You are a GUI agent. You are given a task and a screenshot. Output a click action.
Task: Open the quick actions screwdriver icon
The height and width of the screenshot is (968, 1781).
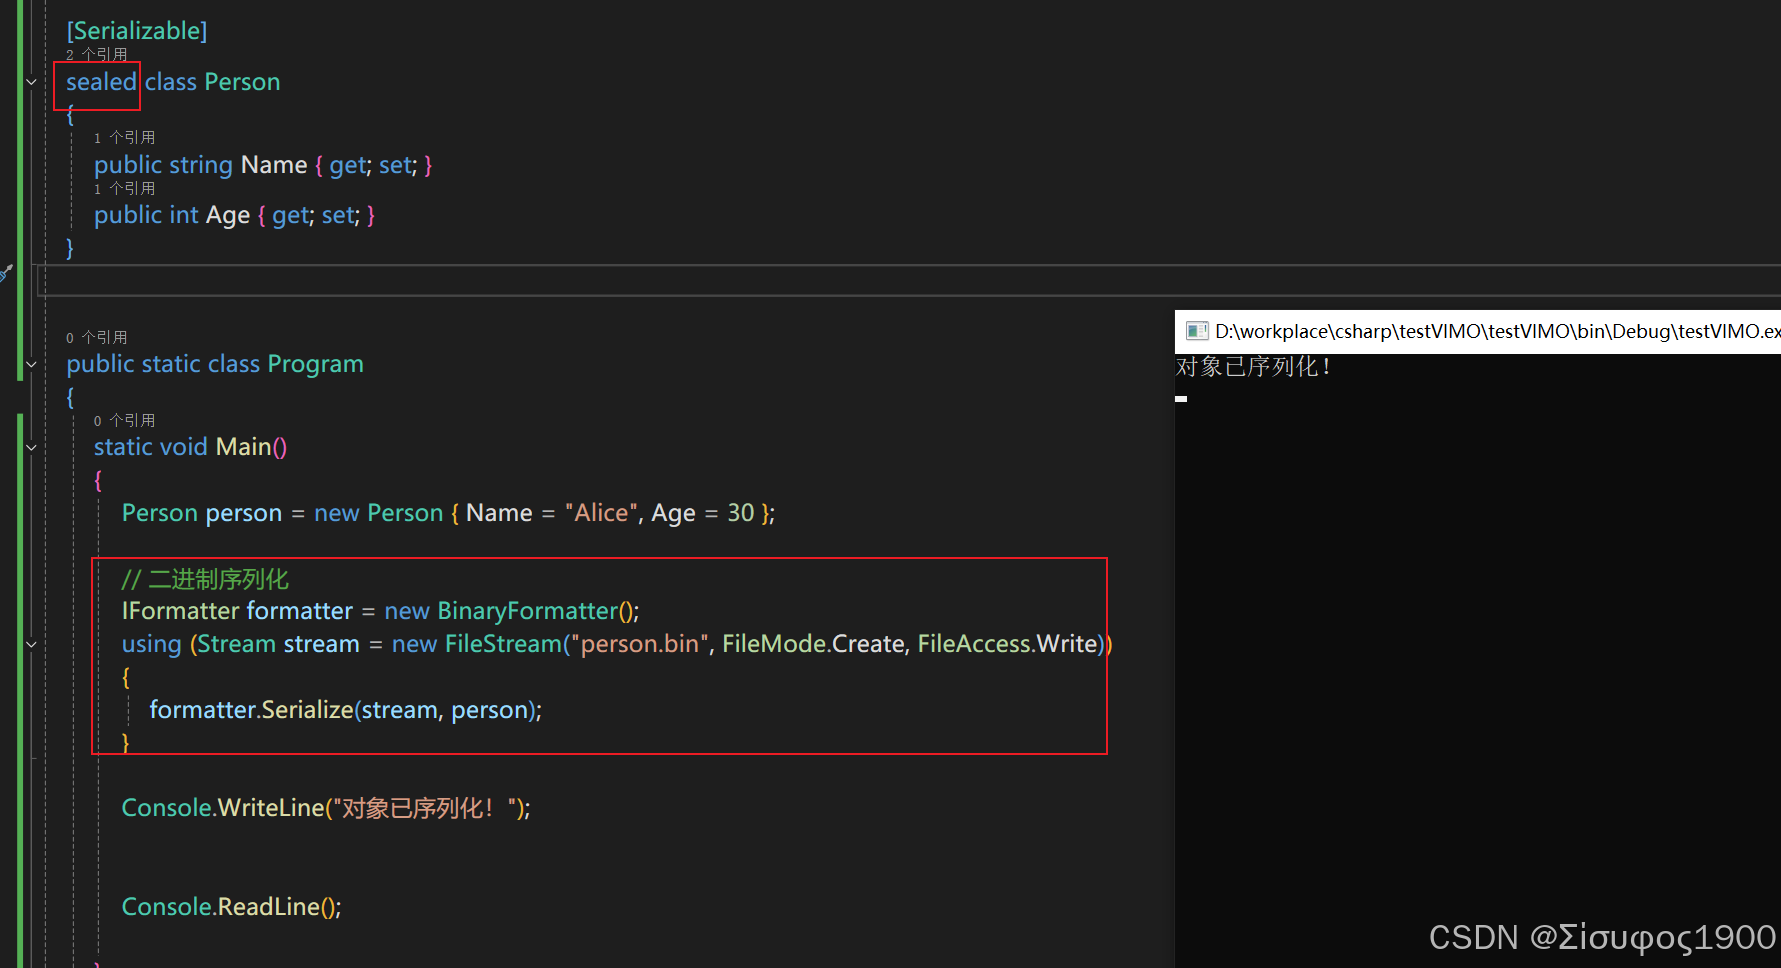tap(6, 272)
